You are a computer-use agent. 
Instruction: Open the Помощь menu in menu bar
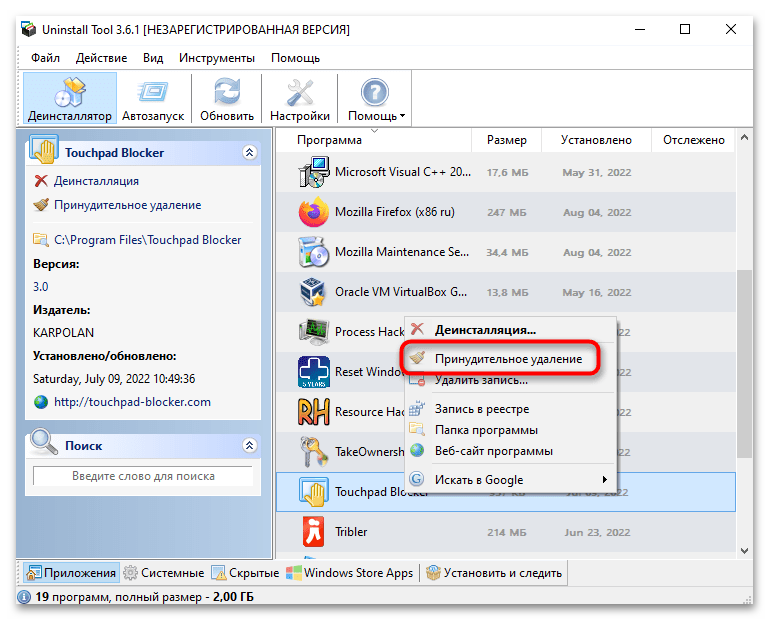(295, 58)
